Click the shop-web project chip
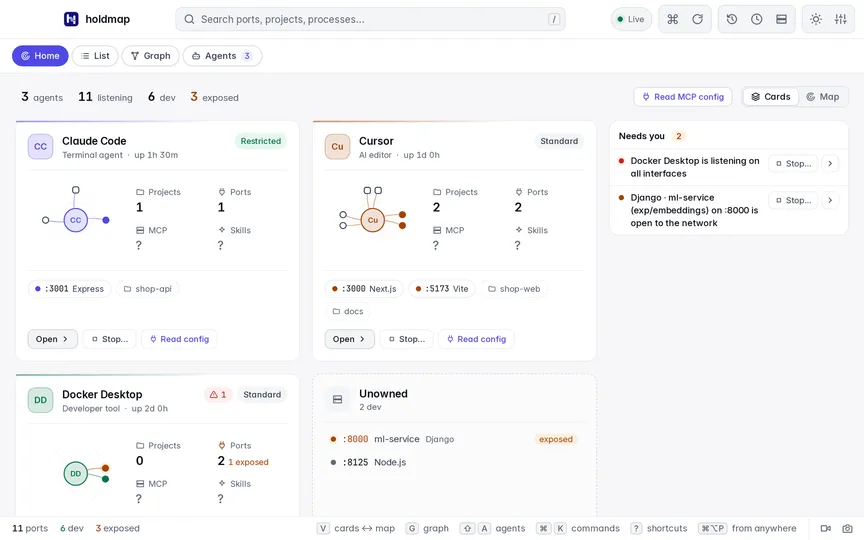Screen dimensions: 864x540 pyautogui.click(x=514, y=289)
